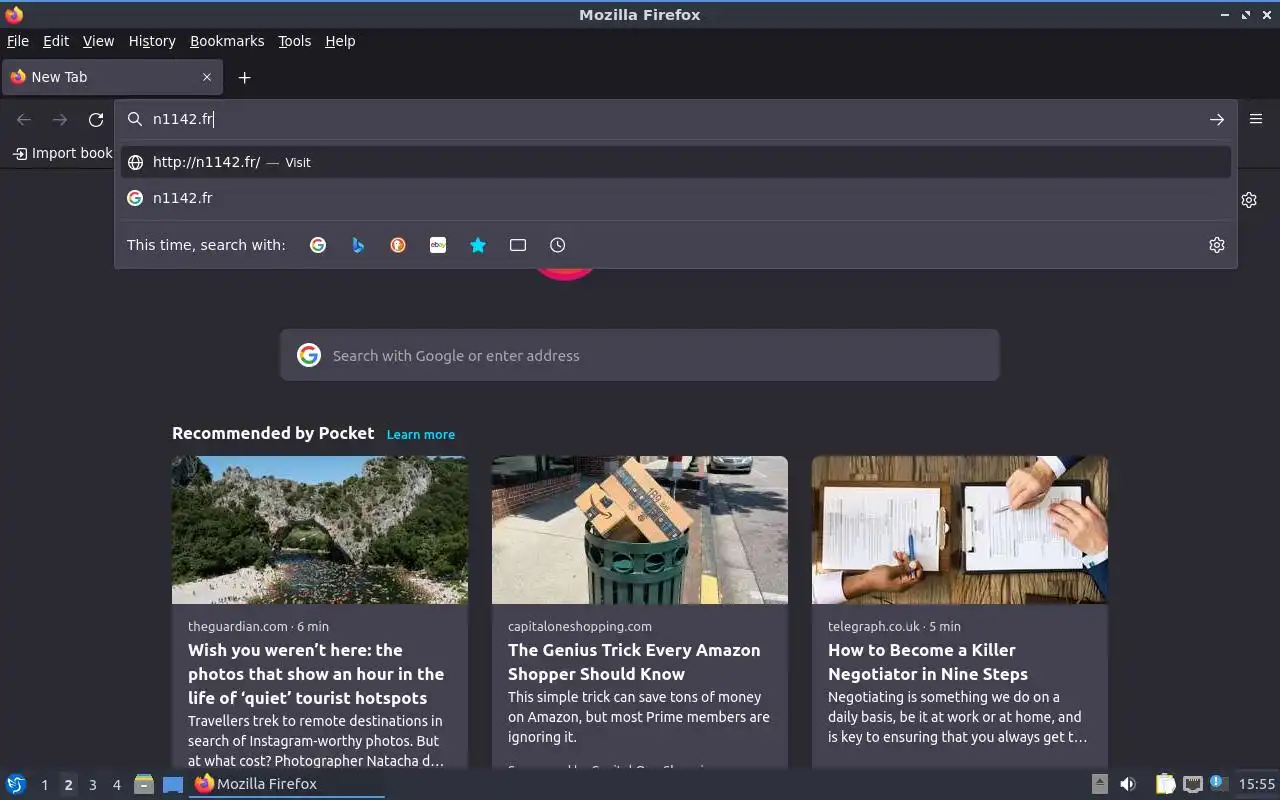Search in open Tabs icon

point(518,245)
